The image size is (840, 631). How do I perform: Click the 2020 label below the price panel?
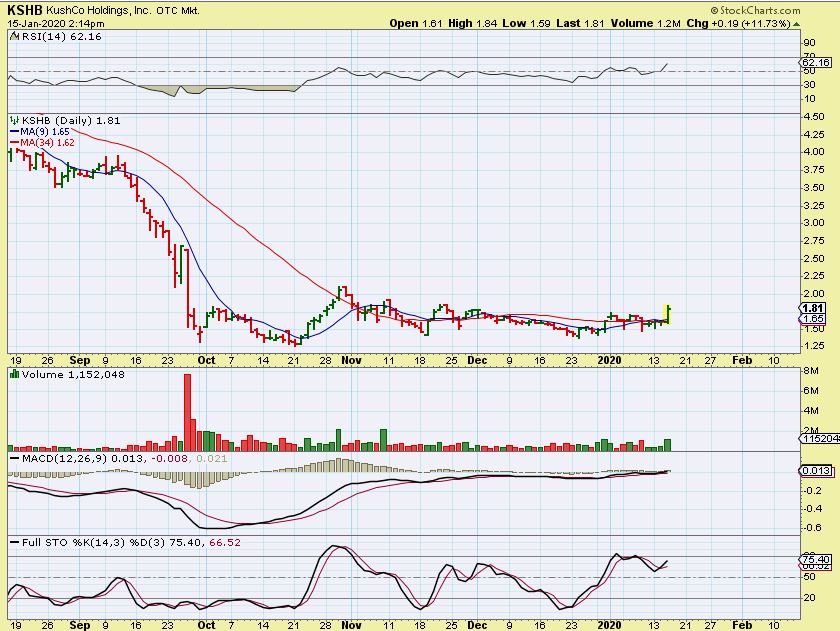click(x=609, y=360)
